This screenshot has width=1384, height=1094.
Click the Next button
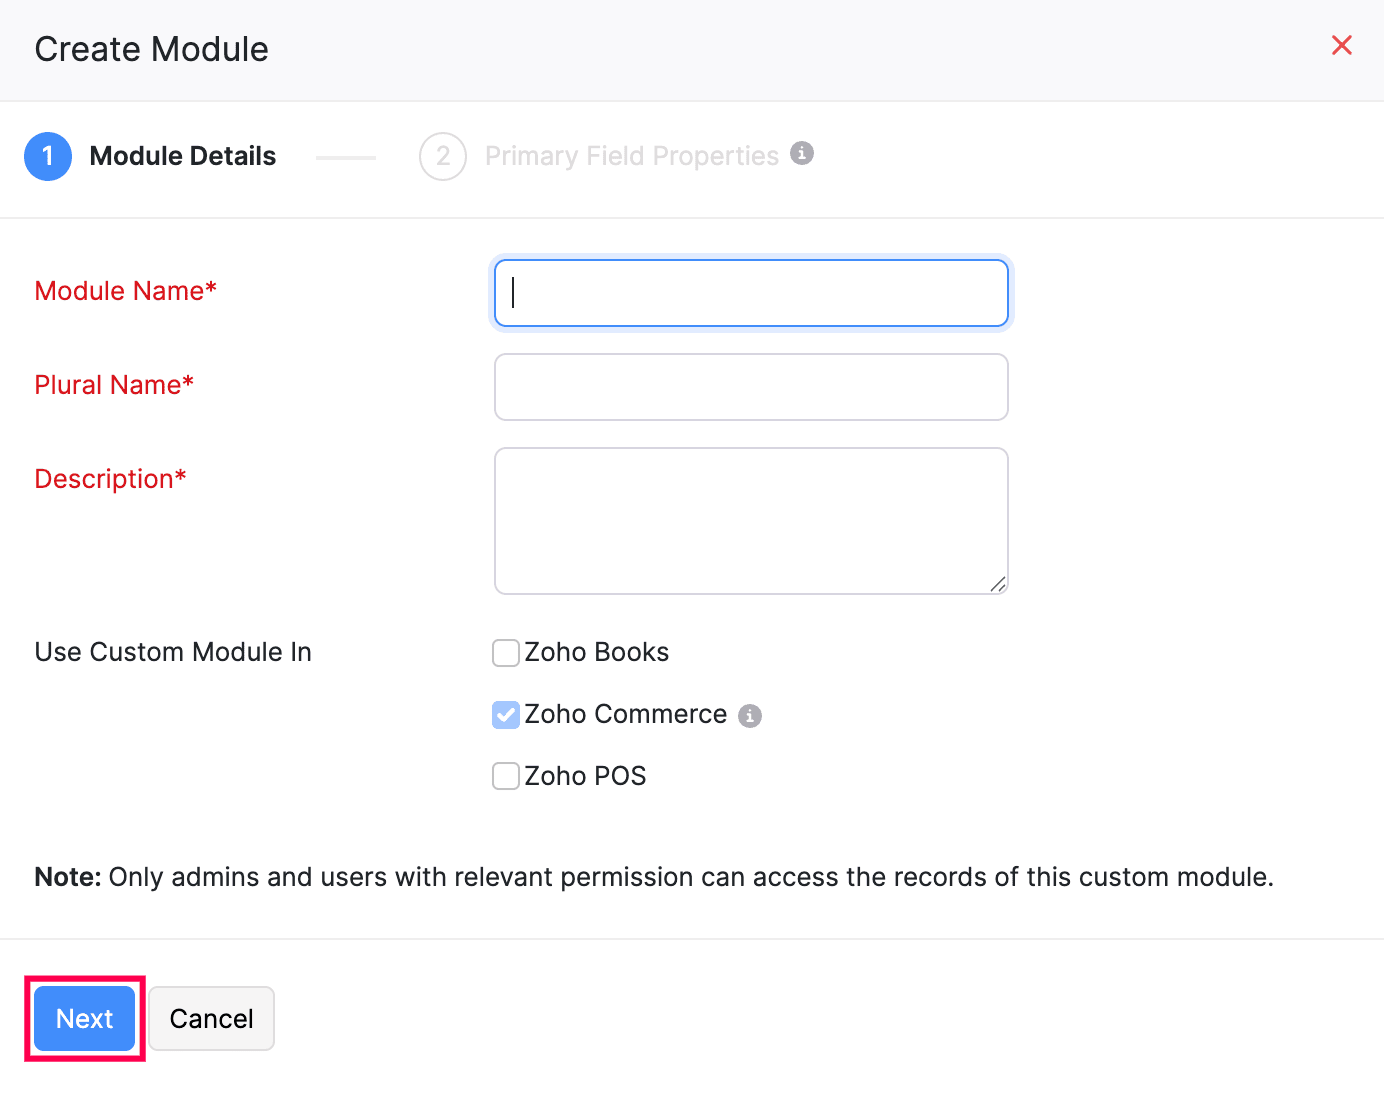tap(85, 1018)
